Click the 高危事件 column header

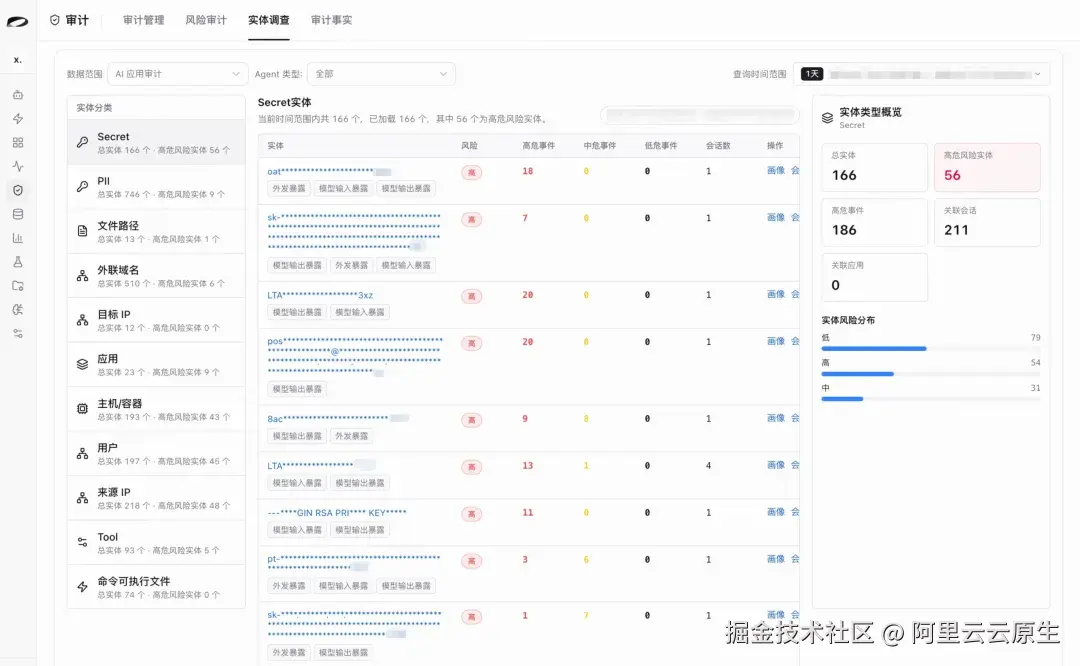[538, 145]
